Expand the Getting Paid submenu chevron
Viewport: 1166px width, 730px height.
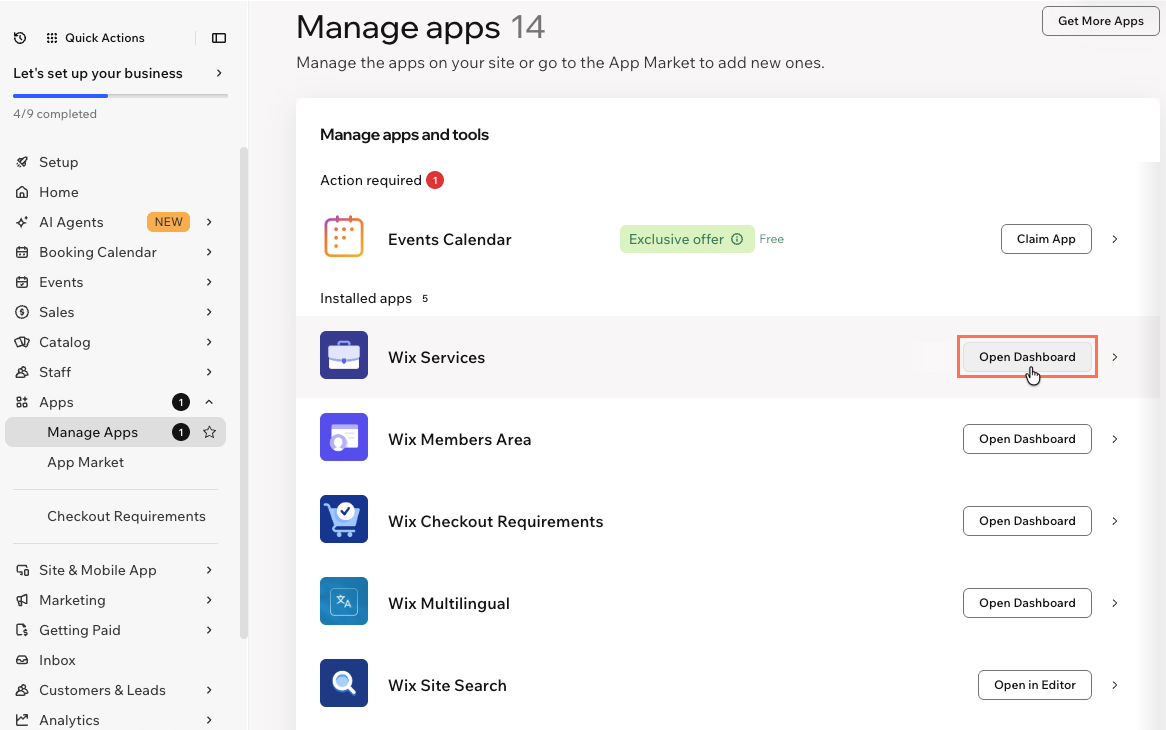tap(210, 630)
